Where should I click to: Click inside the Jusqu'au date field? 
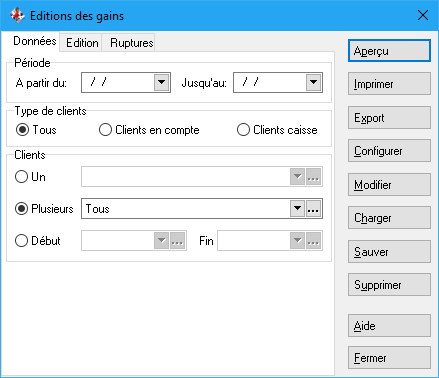pyautogui.click(x=270, y=82)
